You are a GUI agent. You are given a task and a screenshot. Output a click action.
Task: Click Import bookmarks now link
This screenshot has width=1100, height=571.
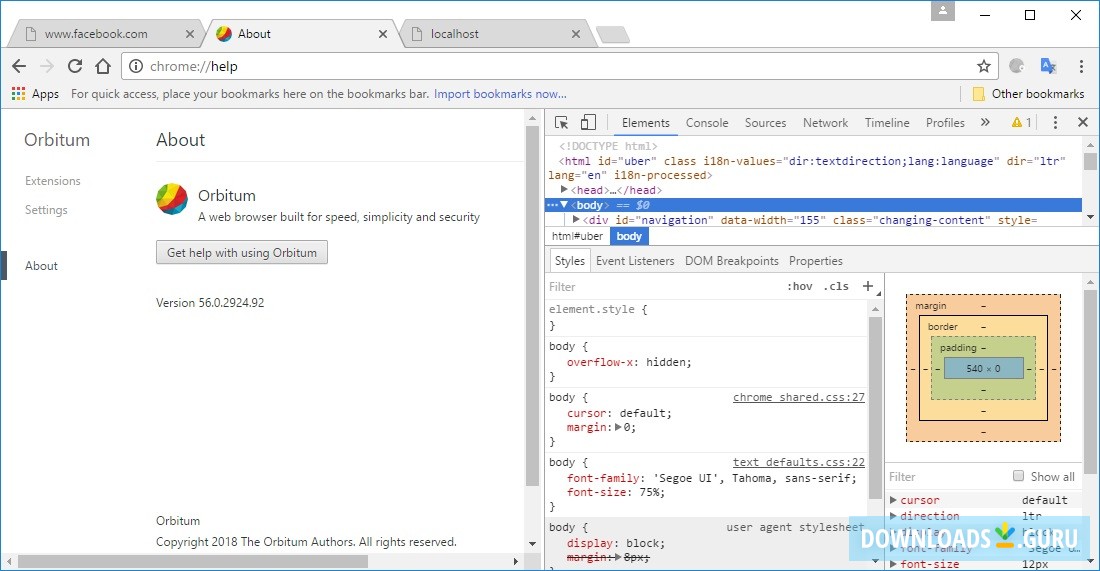click(x=500, y=94)
